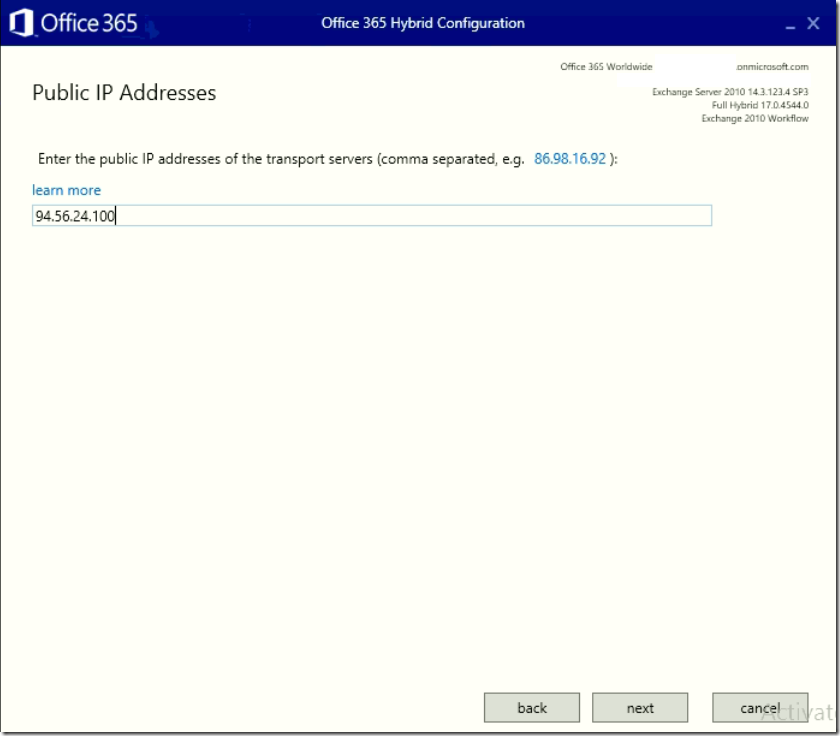
Task: Click the example IP 86.98.16.92
Action: [x=569, y=159]
